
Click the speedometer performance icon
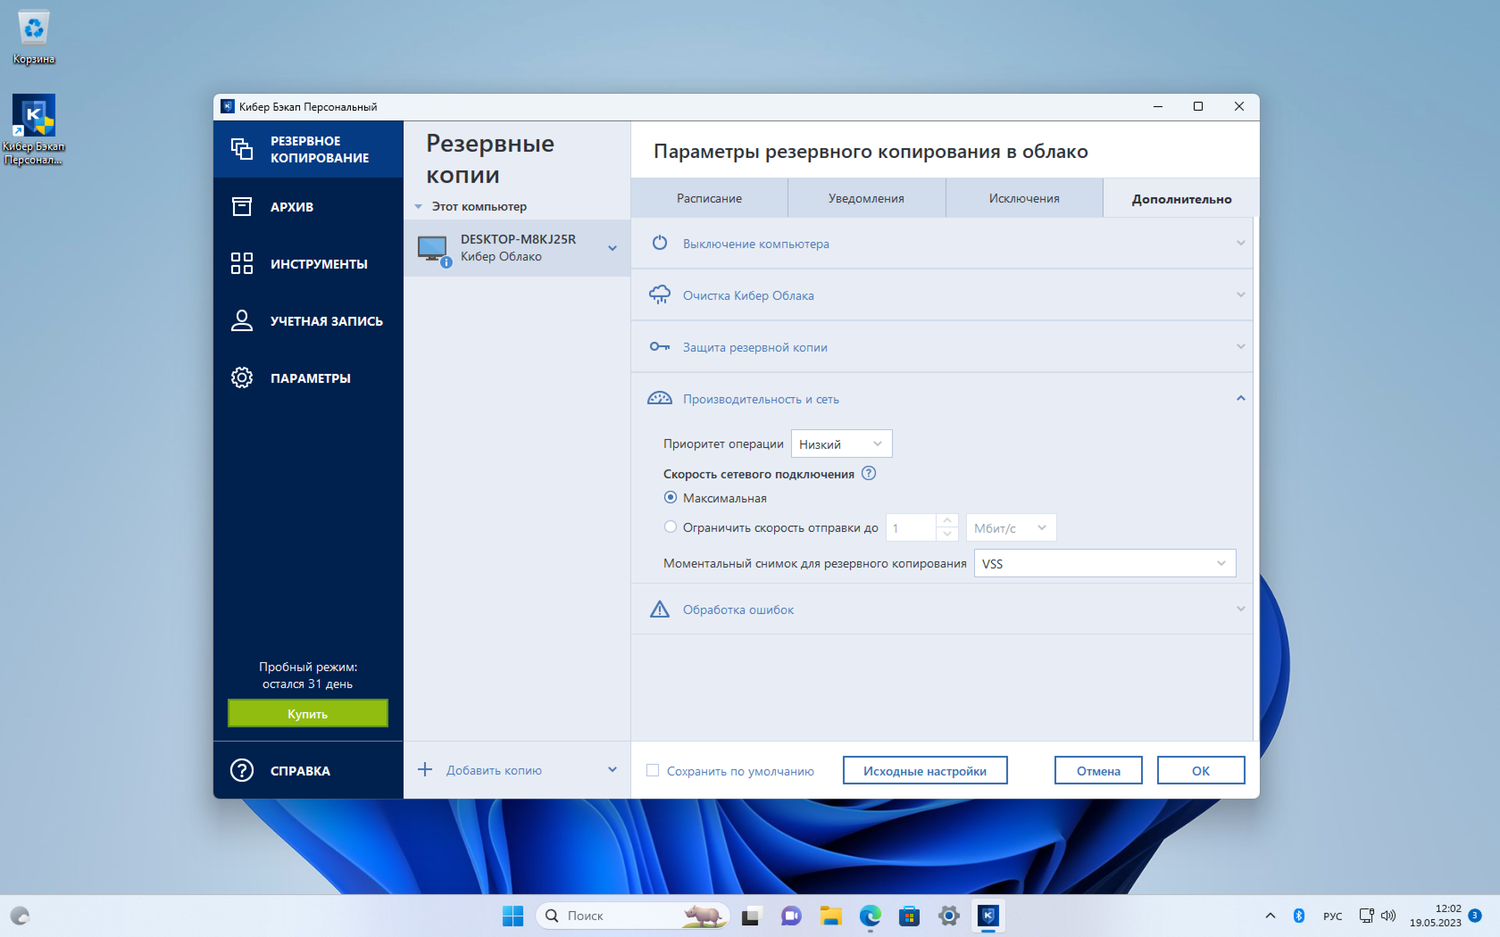(660, 398)
